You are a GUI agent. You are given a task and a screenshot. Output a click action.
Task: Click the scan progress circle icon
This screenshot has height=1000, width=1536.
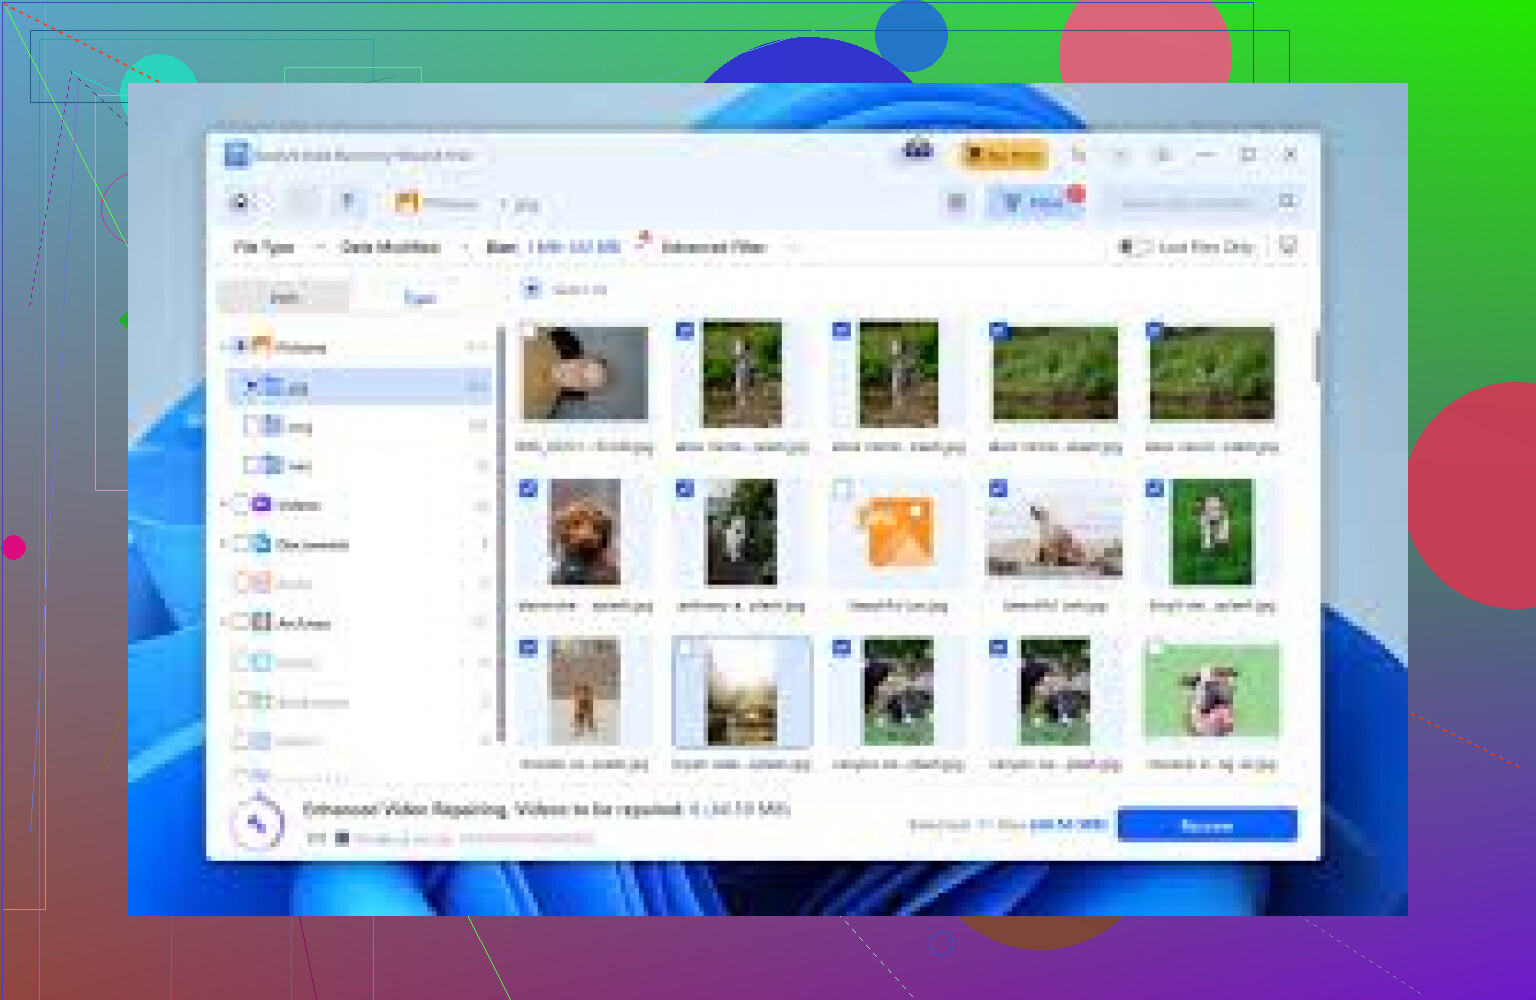pyautogui.click(x=257, y=823)
